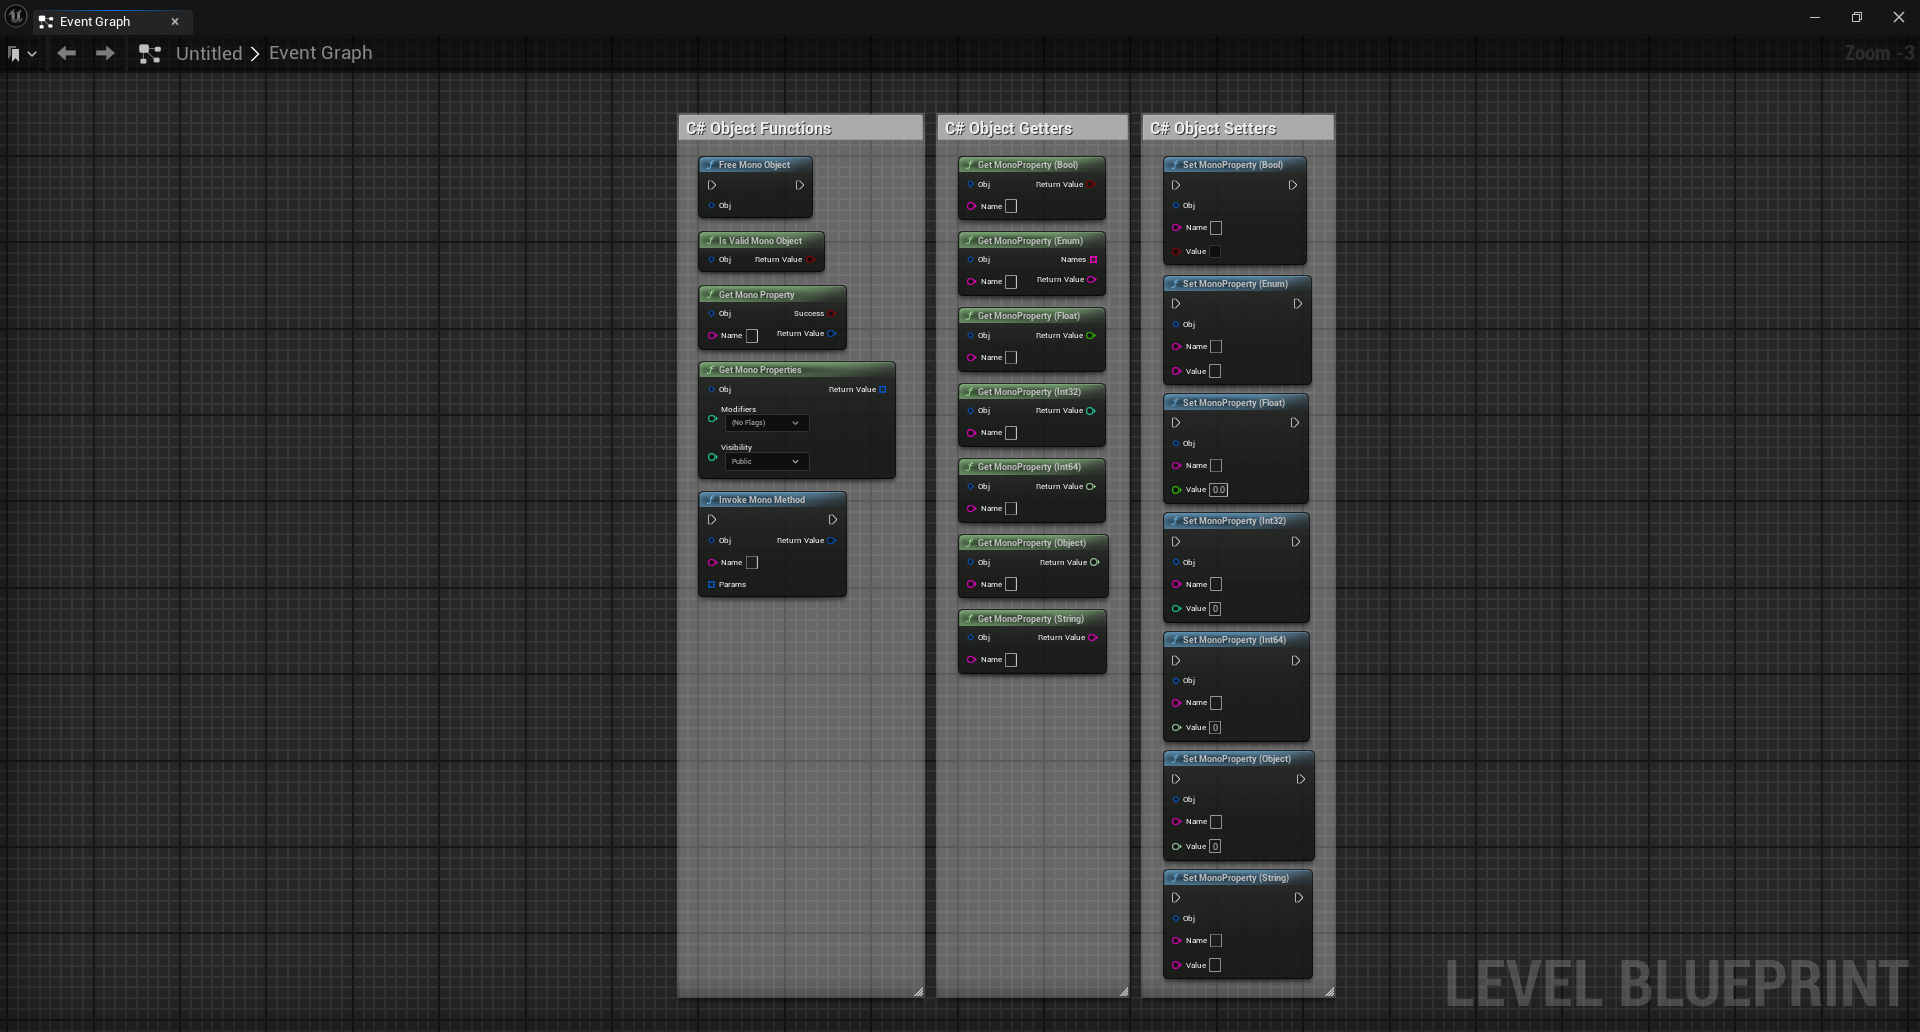Click the Modifiers input pin
This screenshot has height=1032, width=1920.
point(712,419)
